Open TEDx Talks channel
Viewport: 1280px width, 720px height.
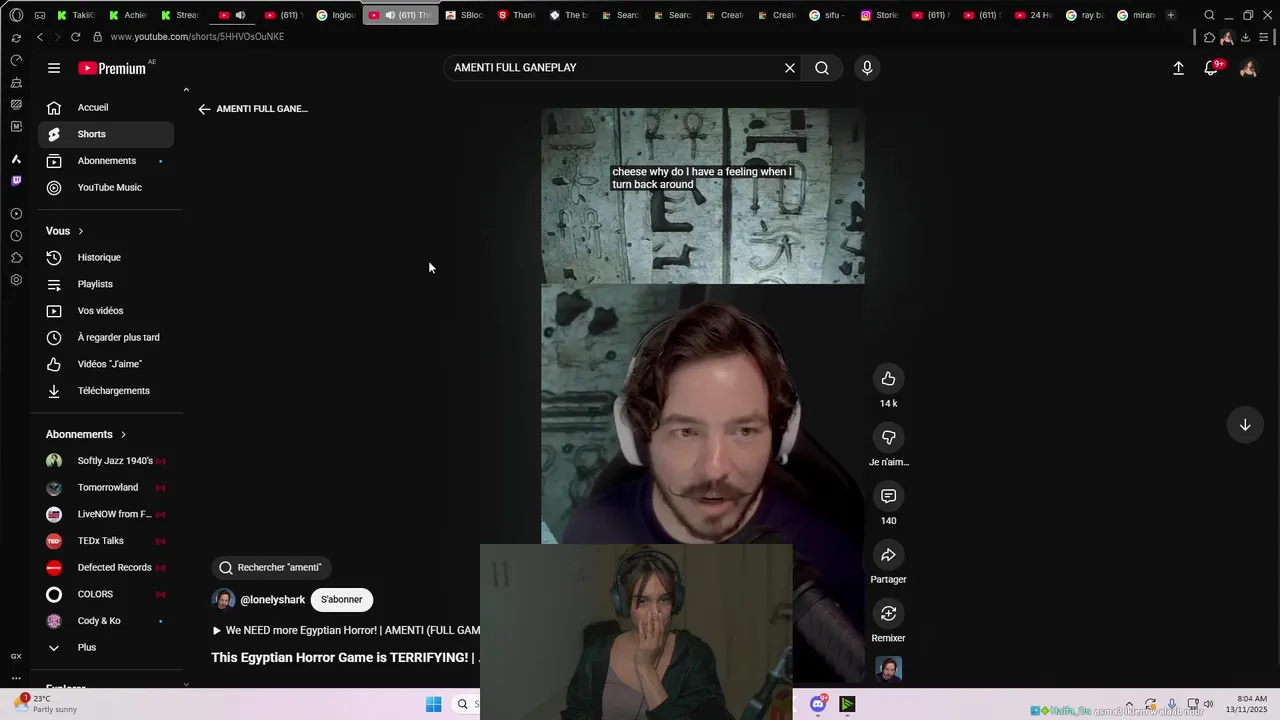click(x=106, y=541)
